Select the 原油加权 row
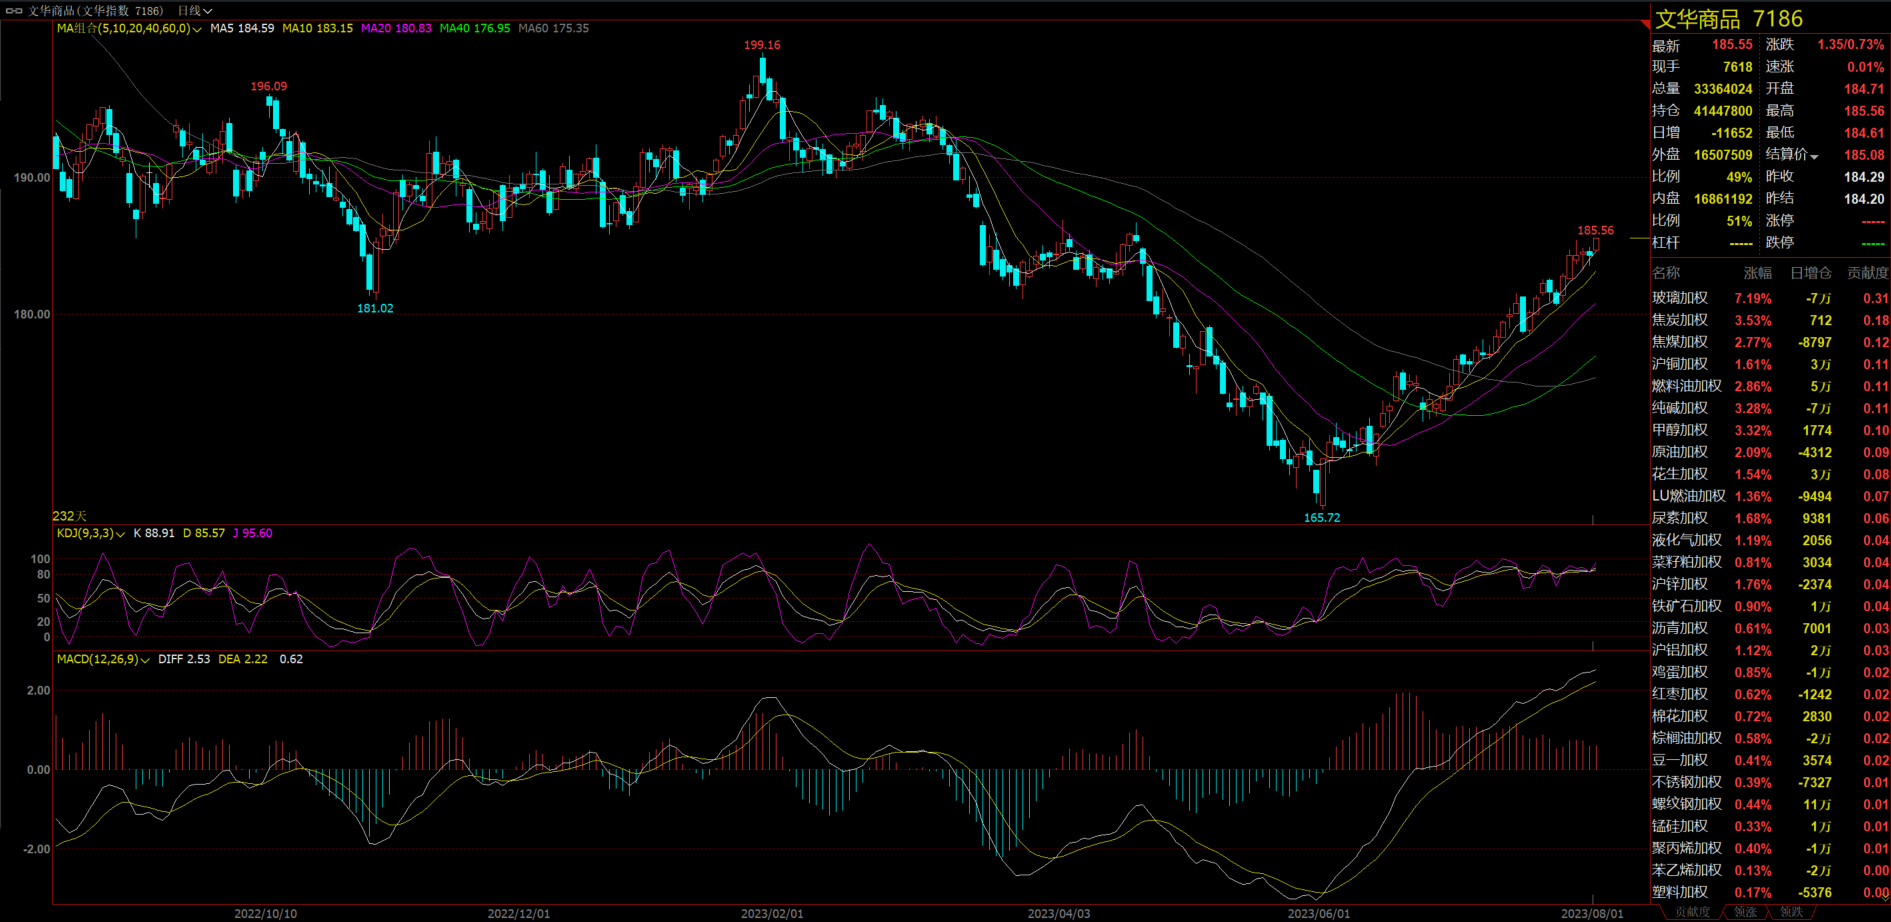This screenshot has height=922, width=1891. [x=1770, y=453]
